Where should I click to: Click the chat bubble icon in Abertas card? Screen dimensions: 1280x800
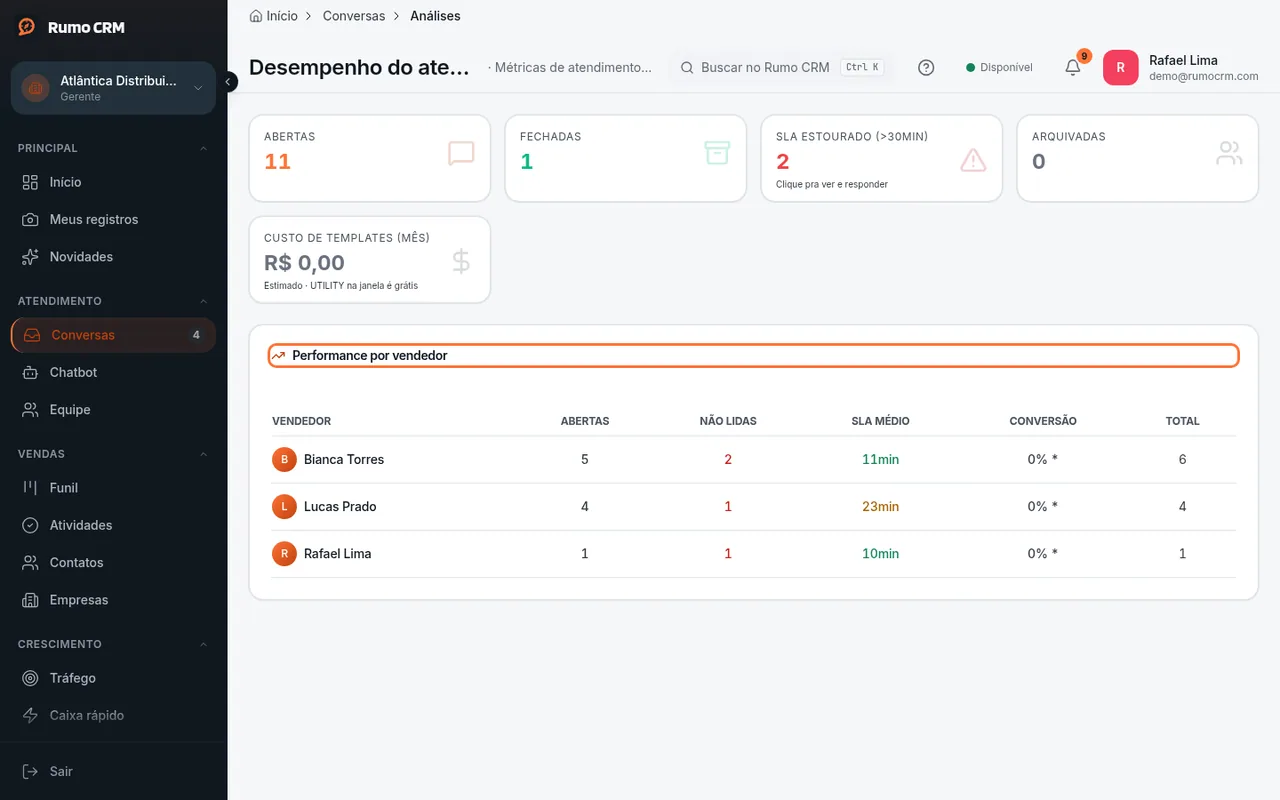coord(461,154)
